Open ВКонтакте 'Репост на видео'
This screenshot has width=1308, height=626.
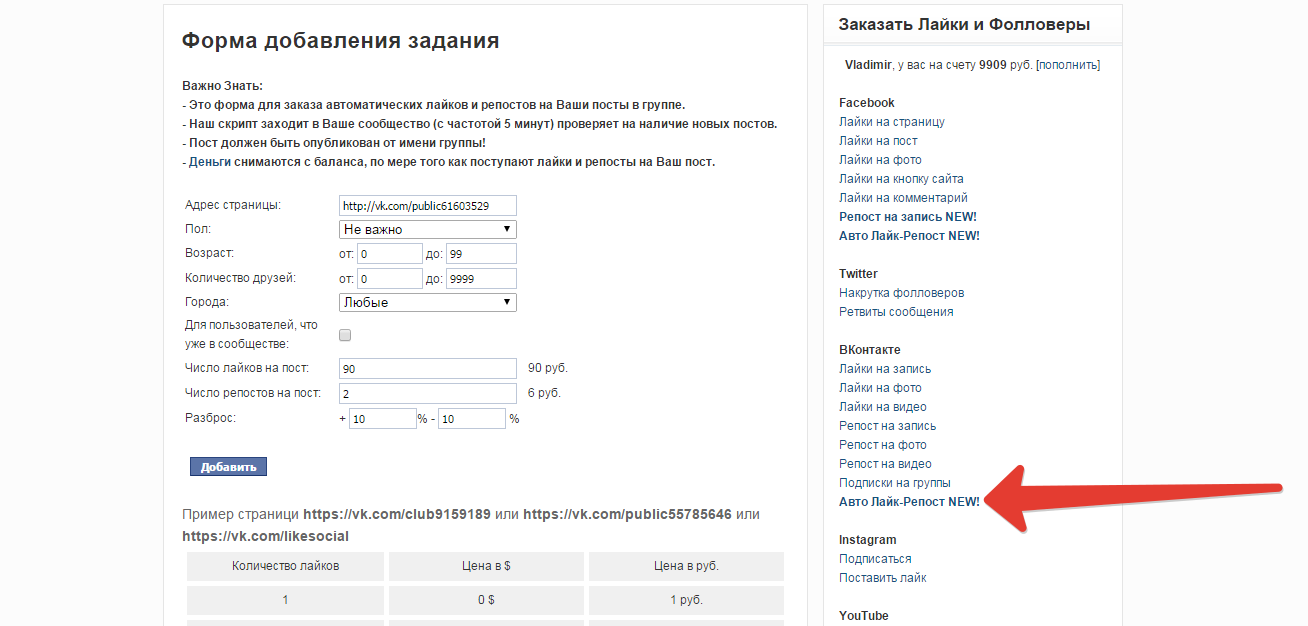[x=885, y=464]
